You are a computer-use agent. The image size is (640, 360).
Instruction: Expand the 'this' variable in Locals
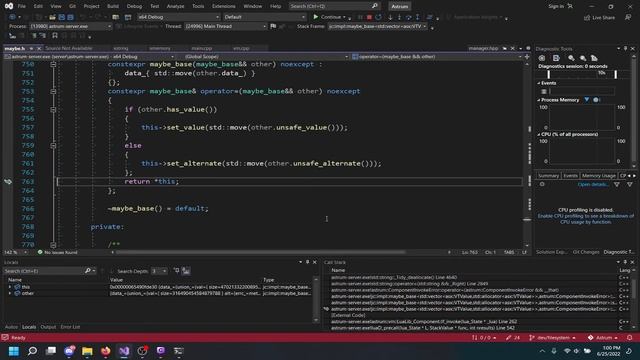[x=10, y=287]
